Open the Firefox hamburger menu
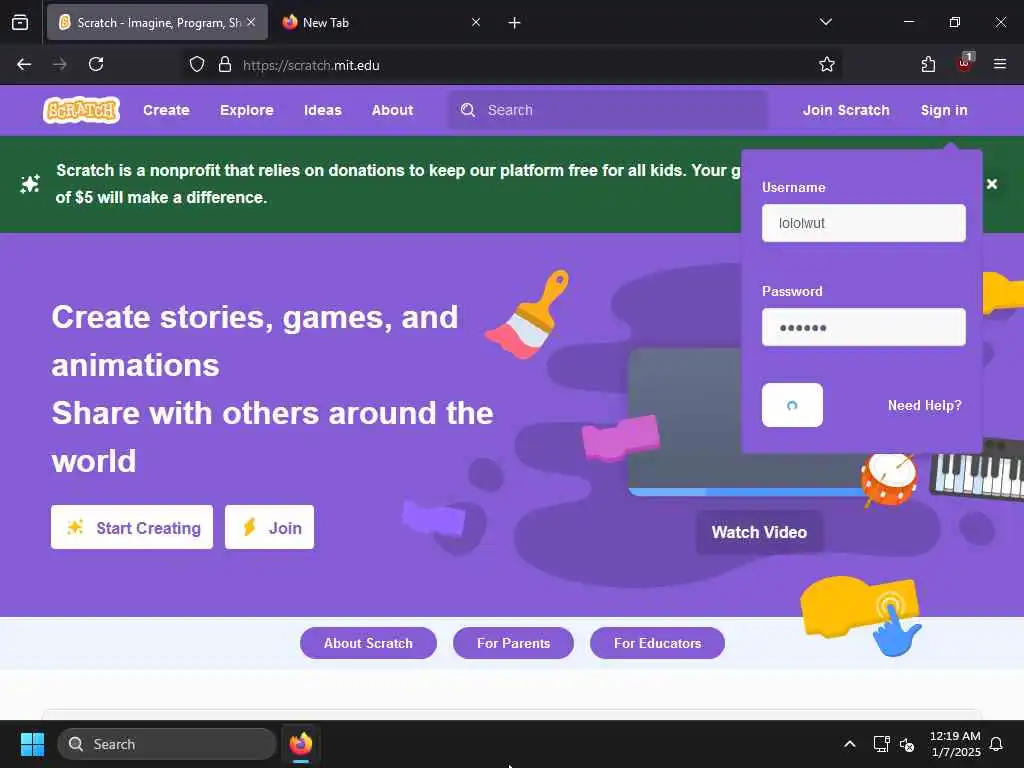 tap(1000, 65)
